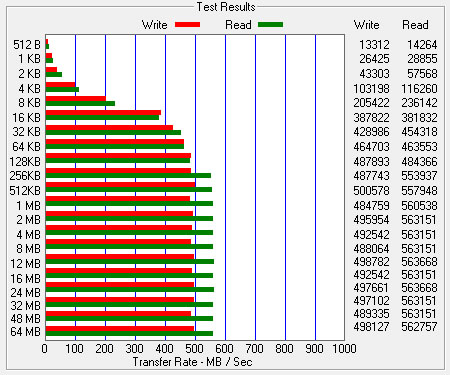
Task: Select the 512 B row label
Action: pos(27,44)
